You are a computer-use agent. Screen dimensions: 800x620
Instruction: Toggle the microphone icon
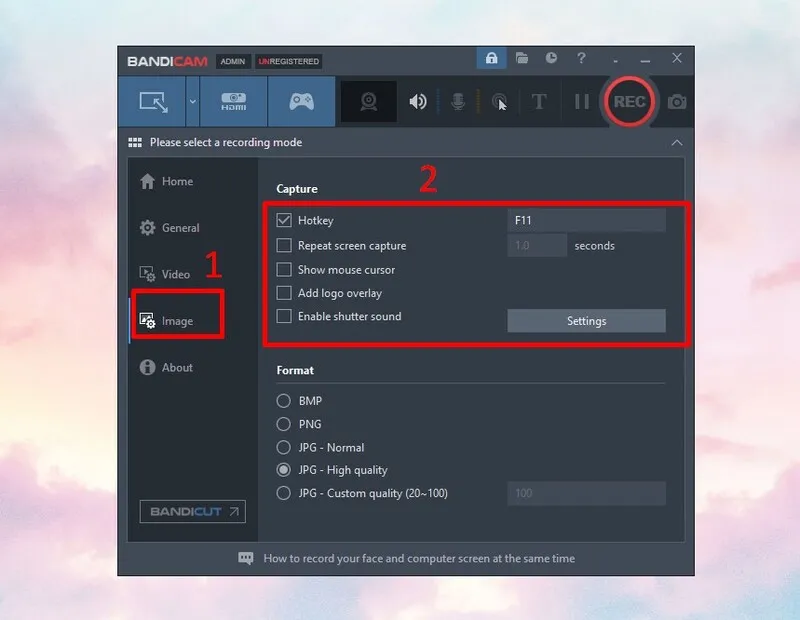[458, 101]
